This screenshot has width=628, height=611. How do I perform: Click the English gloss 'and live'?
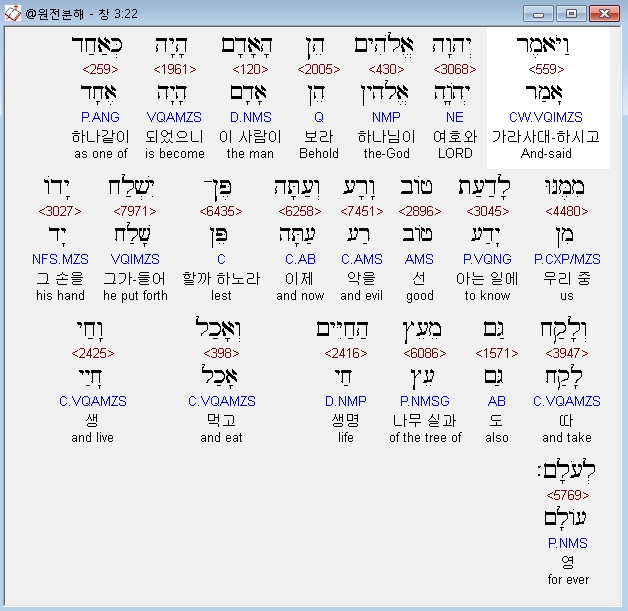[93, 438]
